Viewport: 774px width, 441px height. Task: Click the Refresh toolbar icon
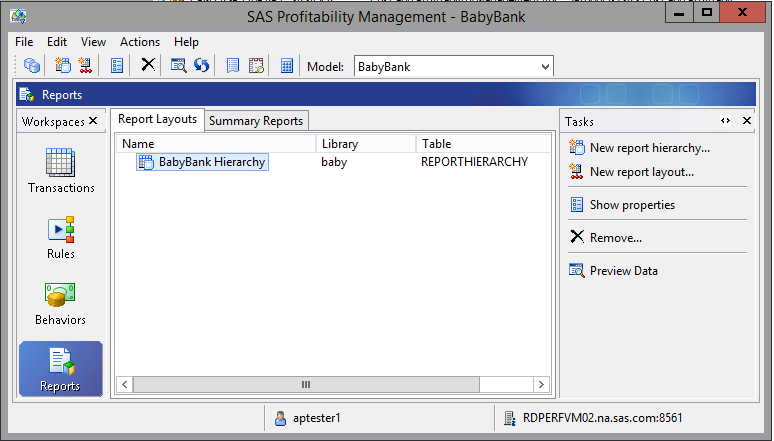coord(201,66)
